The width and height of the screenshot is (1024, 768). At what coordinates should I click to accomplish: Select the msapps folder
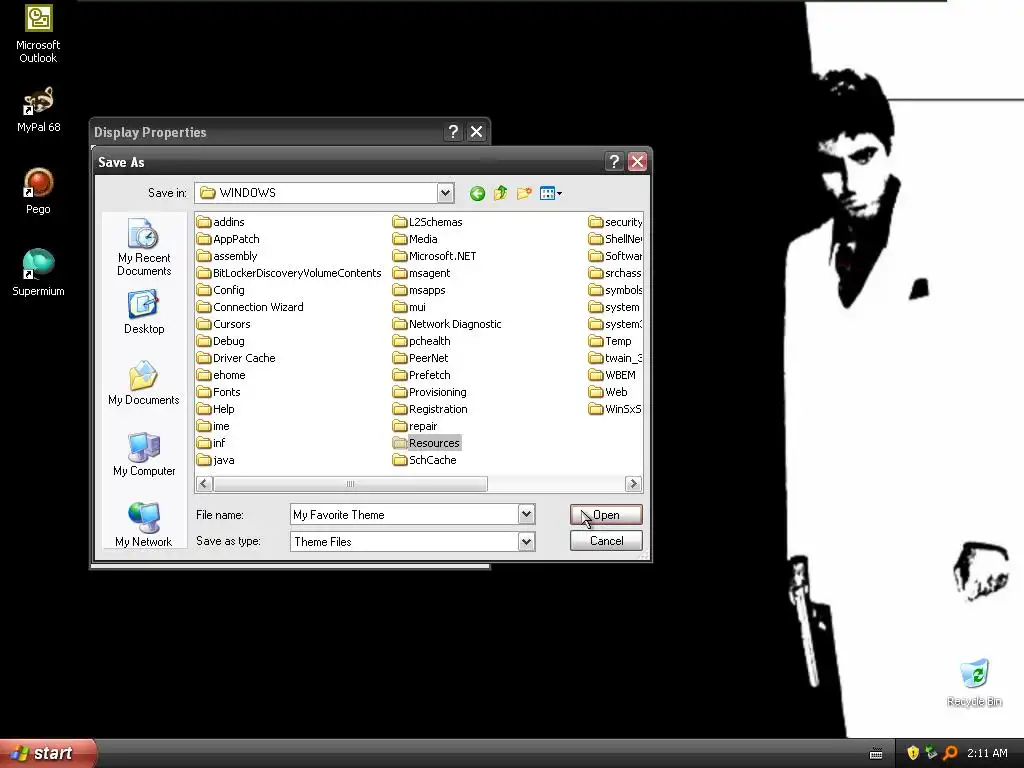click(x=419, y=290)
